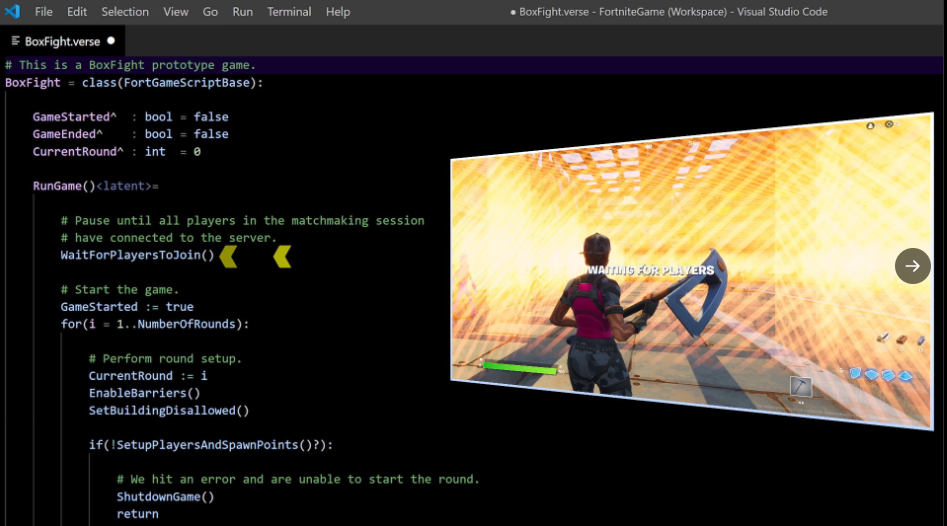Click the blue building pieces icons in HUD
The image size is (947, 526).
(x=881, y=375)
